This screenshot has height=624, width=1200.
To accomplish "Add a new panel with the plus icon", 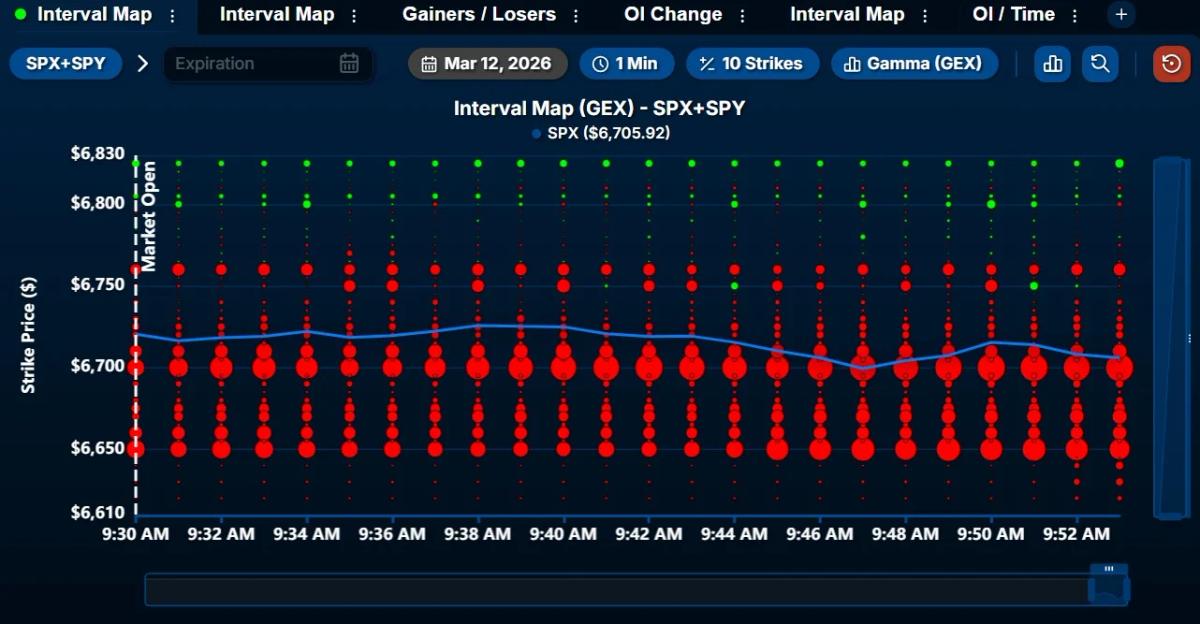I will [1120, 14].
